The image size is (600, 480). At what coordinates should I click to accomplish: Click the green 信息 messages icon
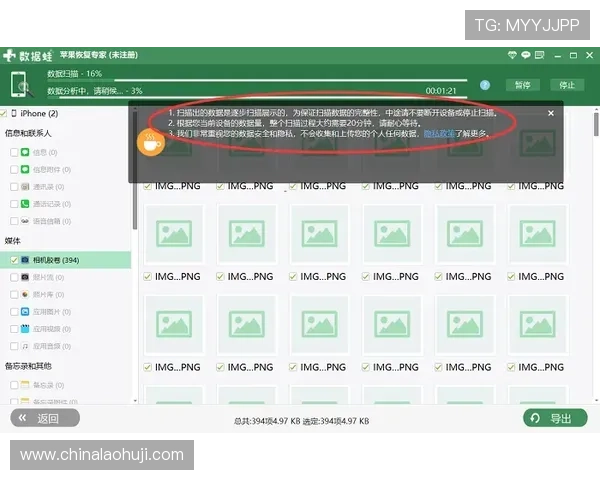[x=25, y=152]
